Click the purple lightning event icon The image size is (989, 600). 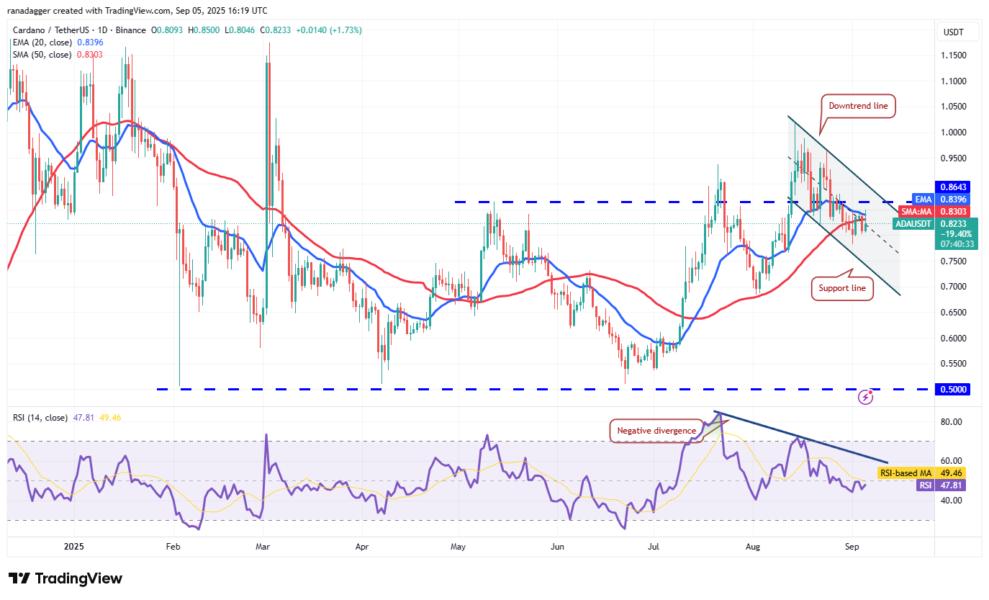coord(865,397)
